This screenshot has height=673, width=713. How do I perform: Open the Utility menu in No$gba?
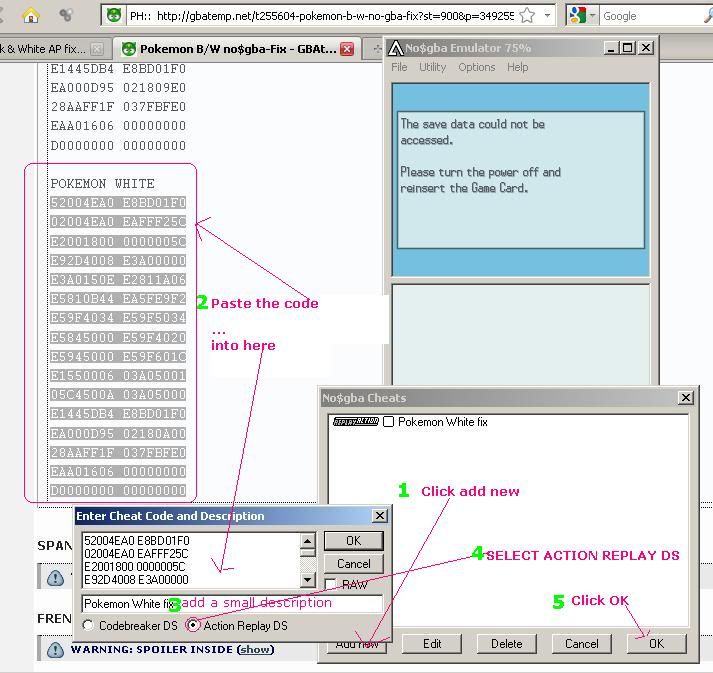coord(432,67)
